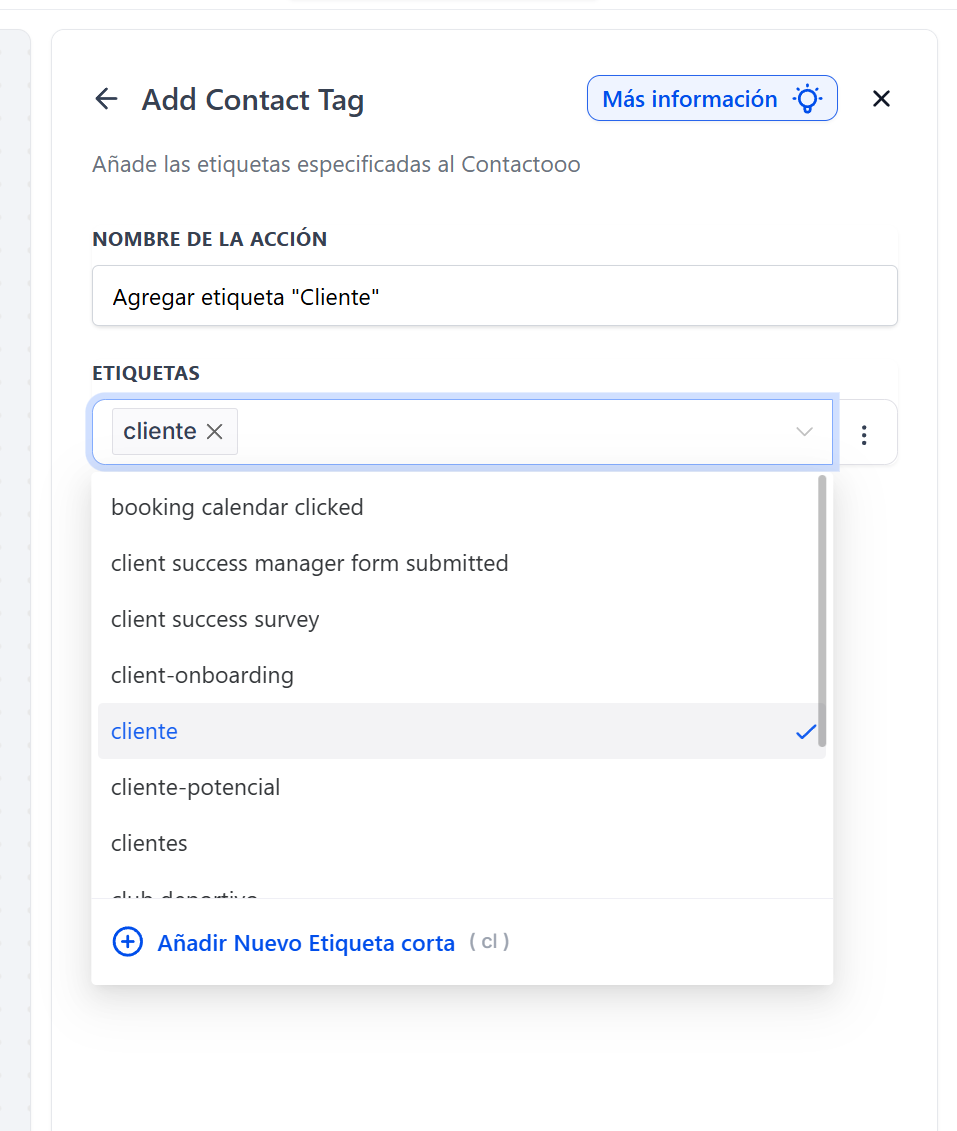Screen dimensions: 957x1131
Task: Click the tag dropdown list scrollbar
Action: point(822,610)
